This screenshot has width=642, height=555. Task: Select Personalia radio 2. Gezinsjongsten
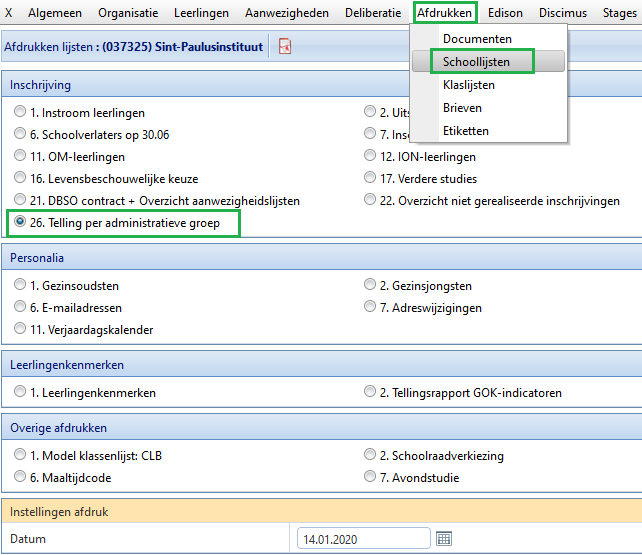click(x=370, y=284)
